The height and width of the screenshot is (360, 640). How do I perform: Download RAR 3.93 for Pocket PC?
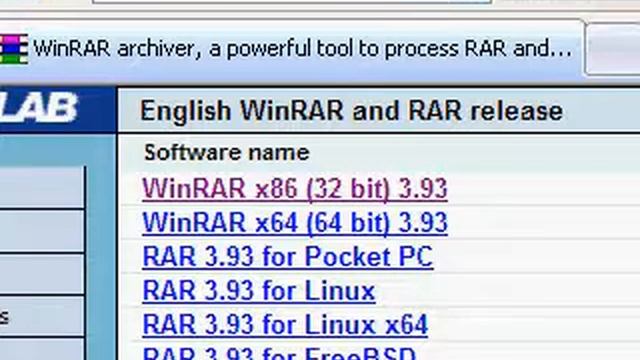(x=288, y=257)
